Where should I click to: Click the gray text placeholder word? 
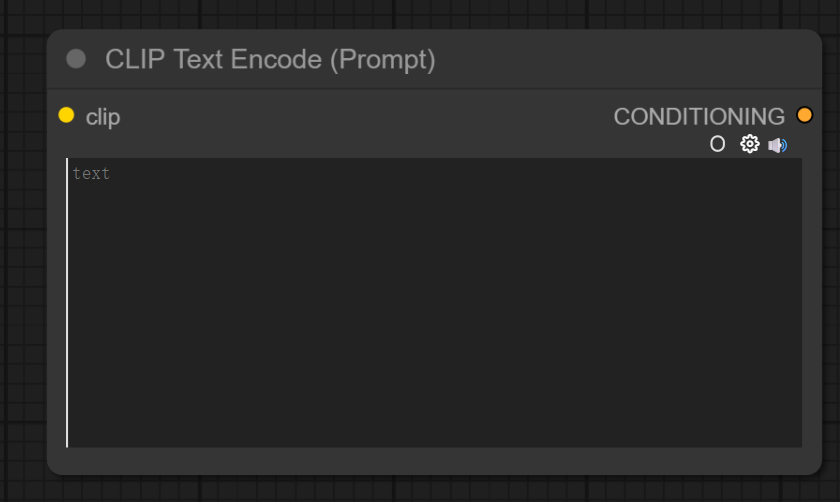(x=91, y=174)
